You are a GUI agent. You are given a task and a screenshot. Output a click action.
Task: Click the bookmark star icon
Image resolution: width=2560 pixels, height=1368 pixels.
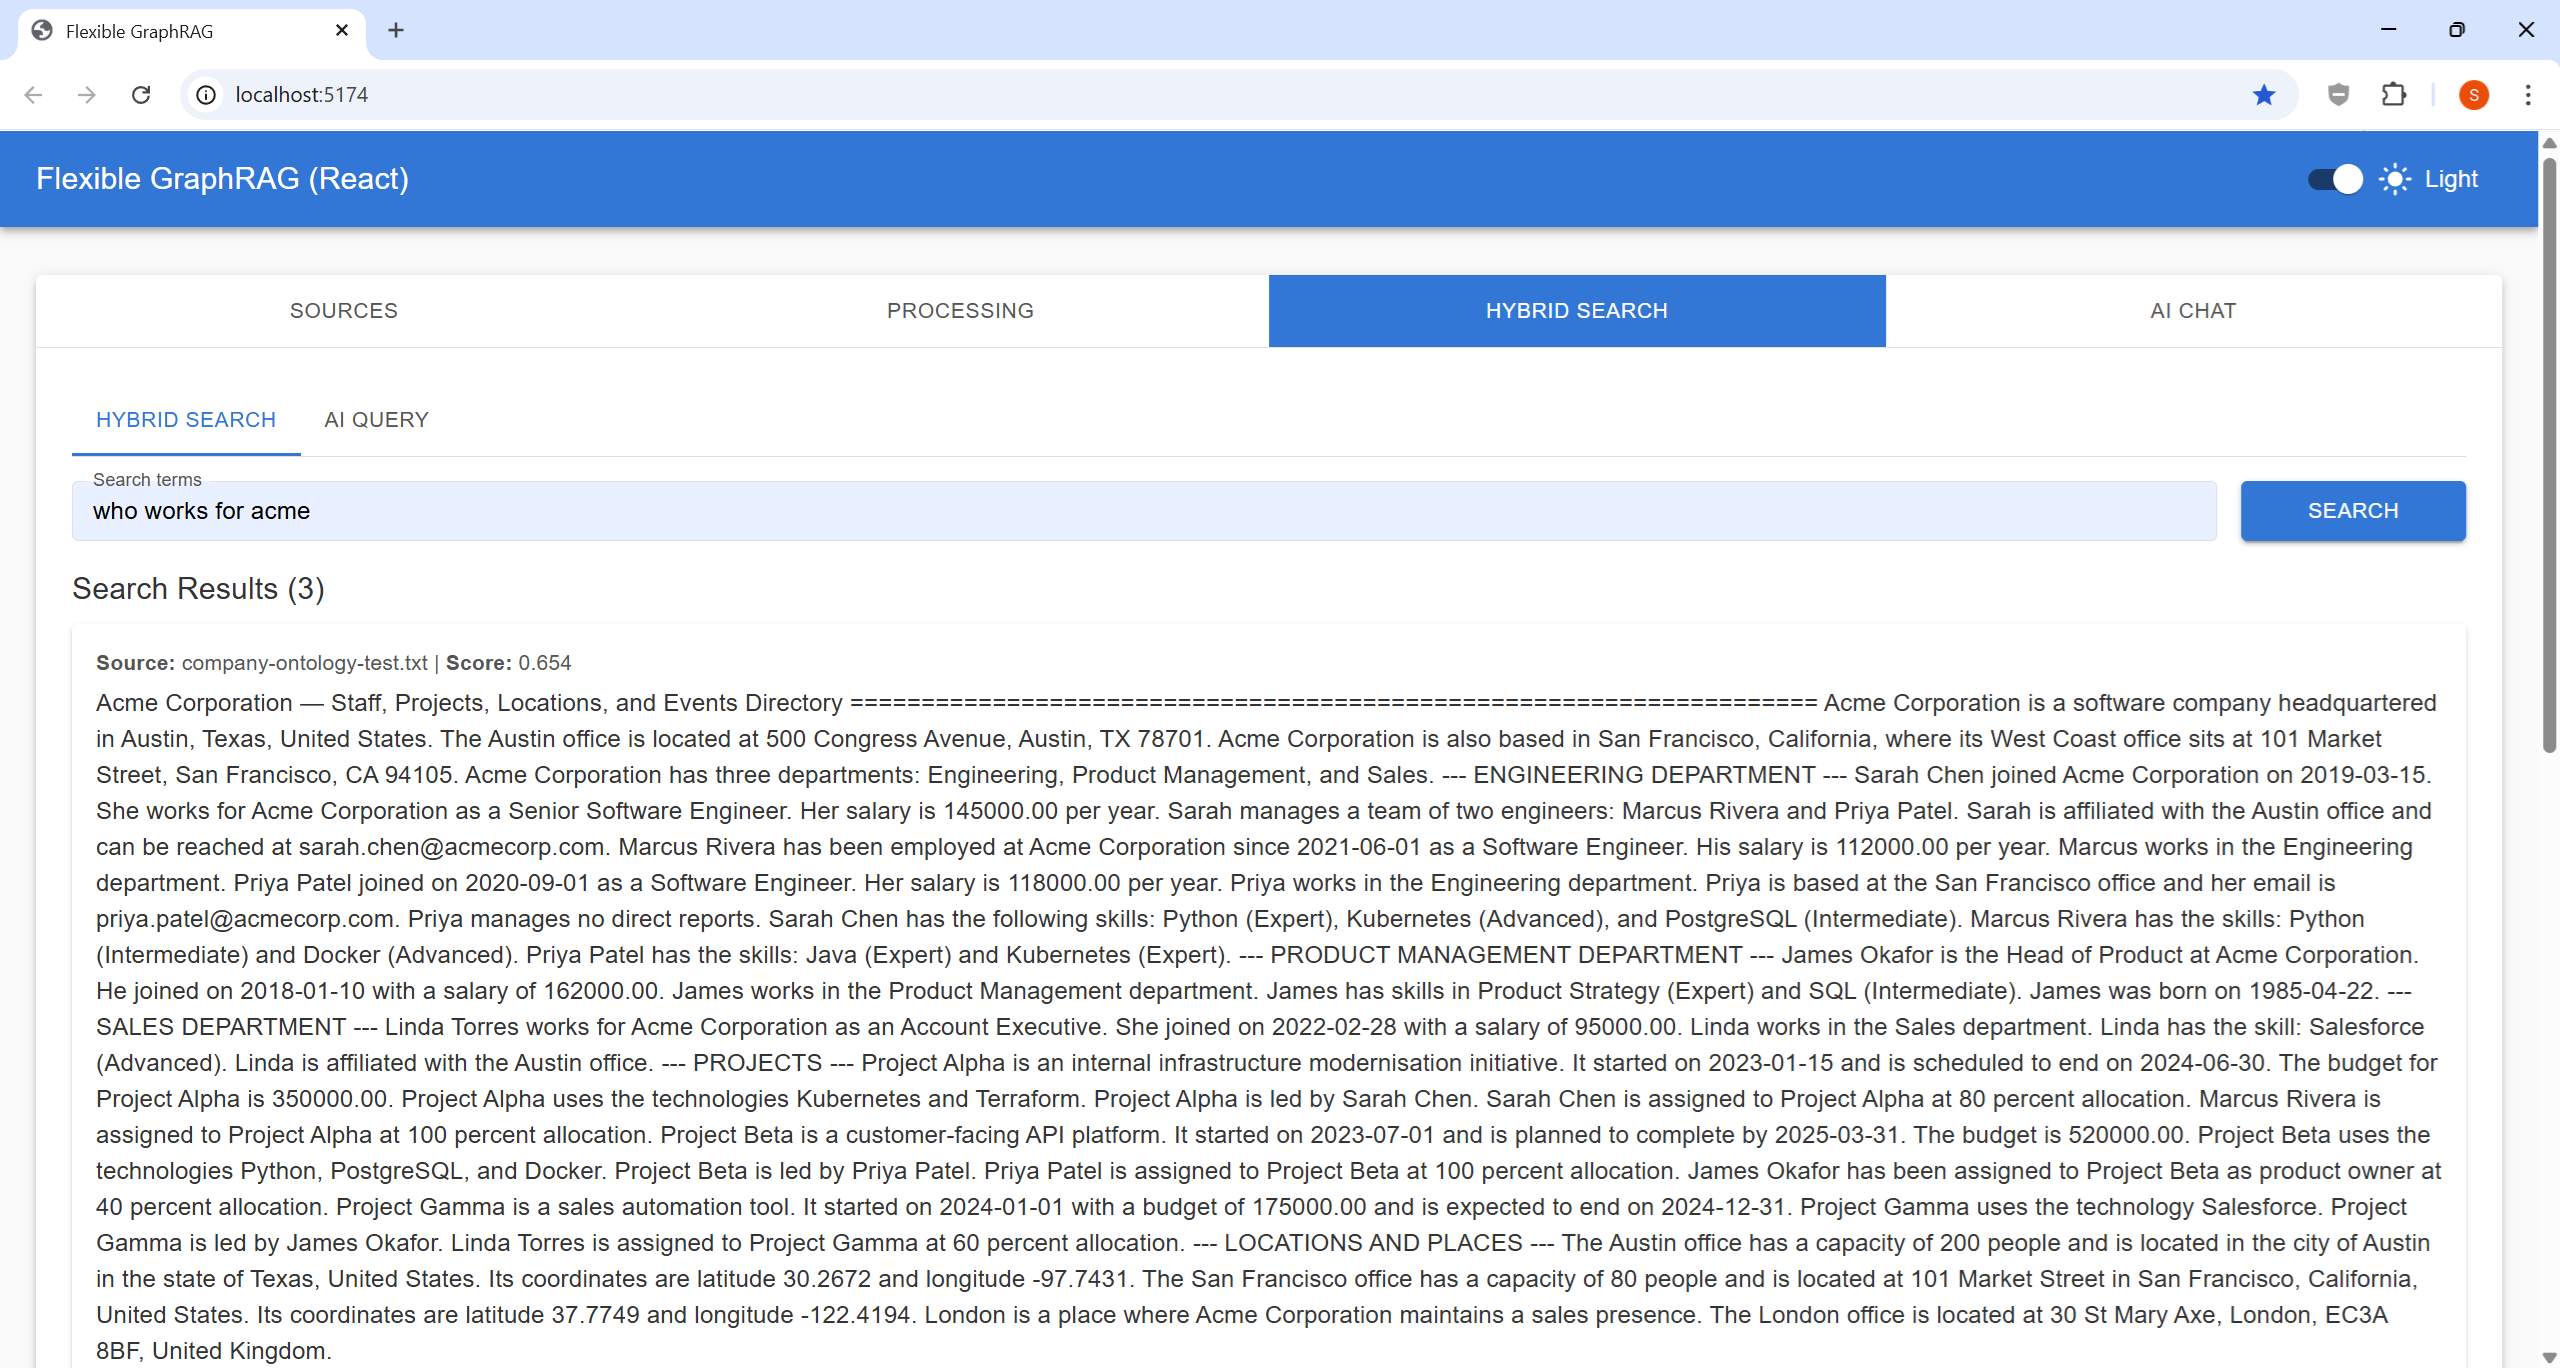tap(2264, 95)
